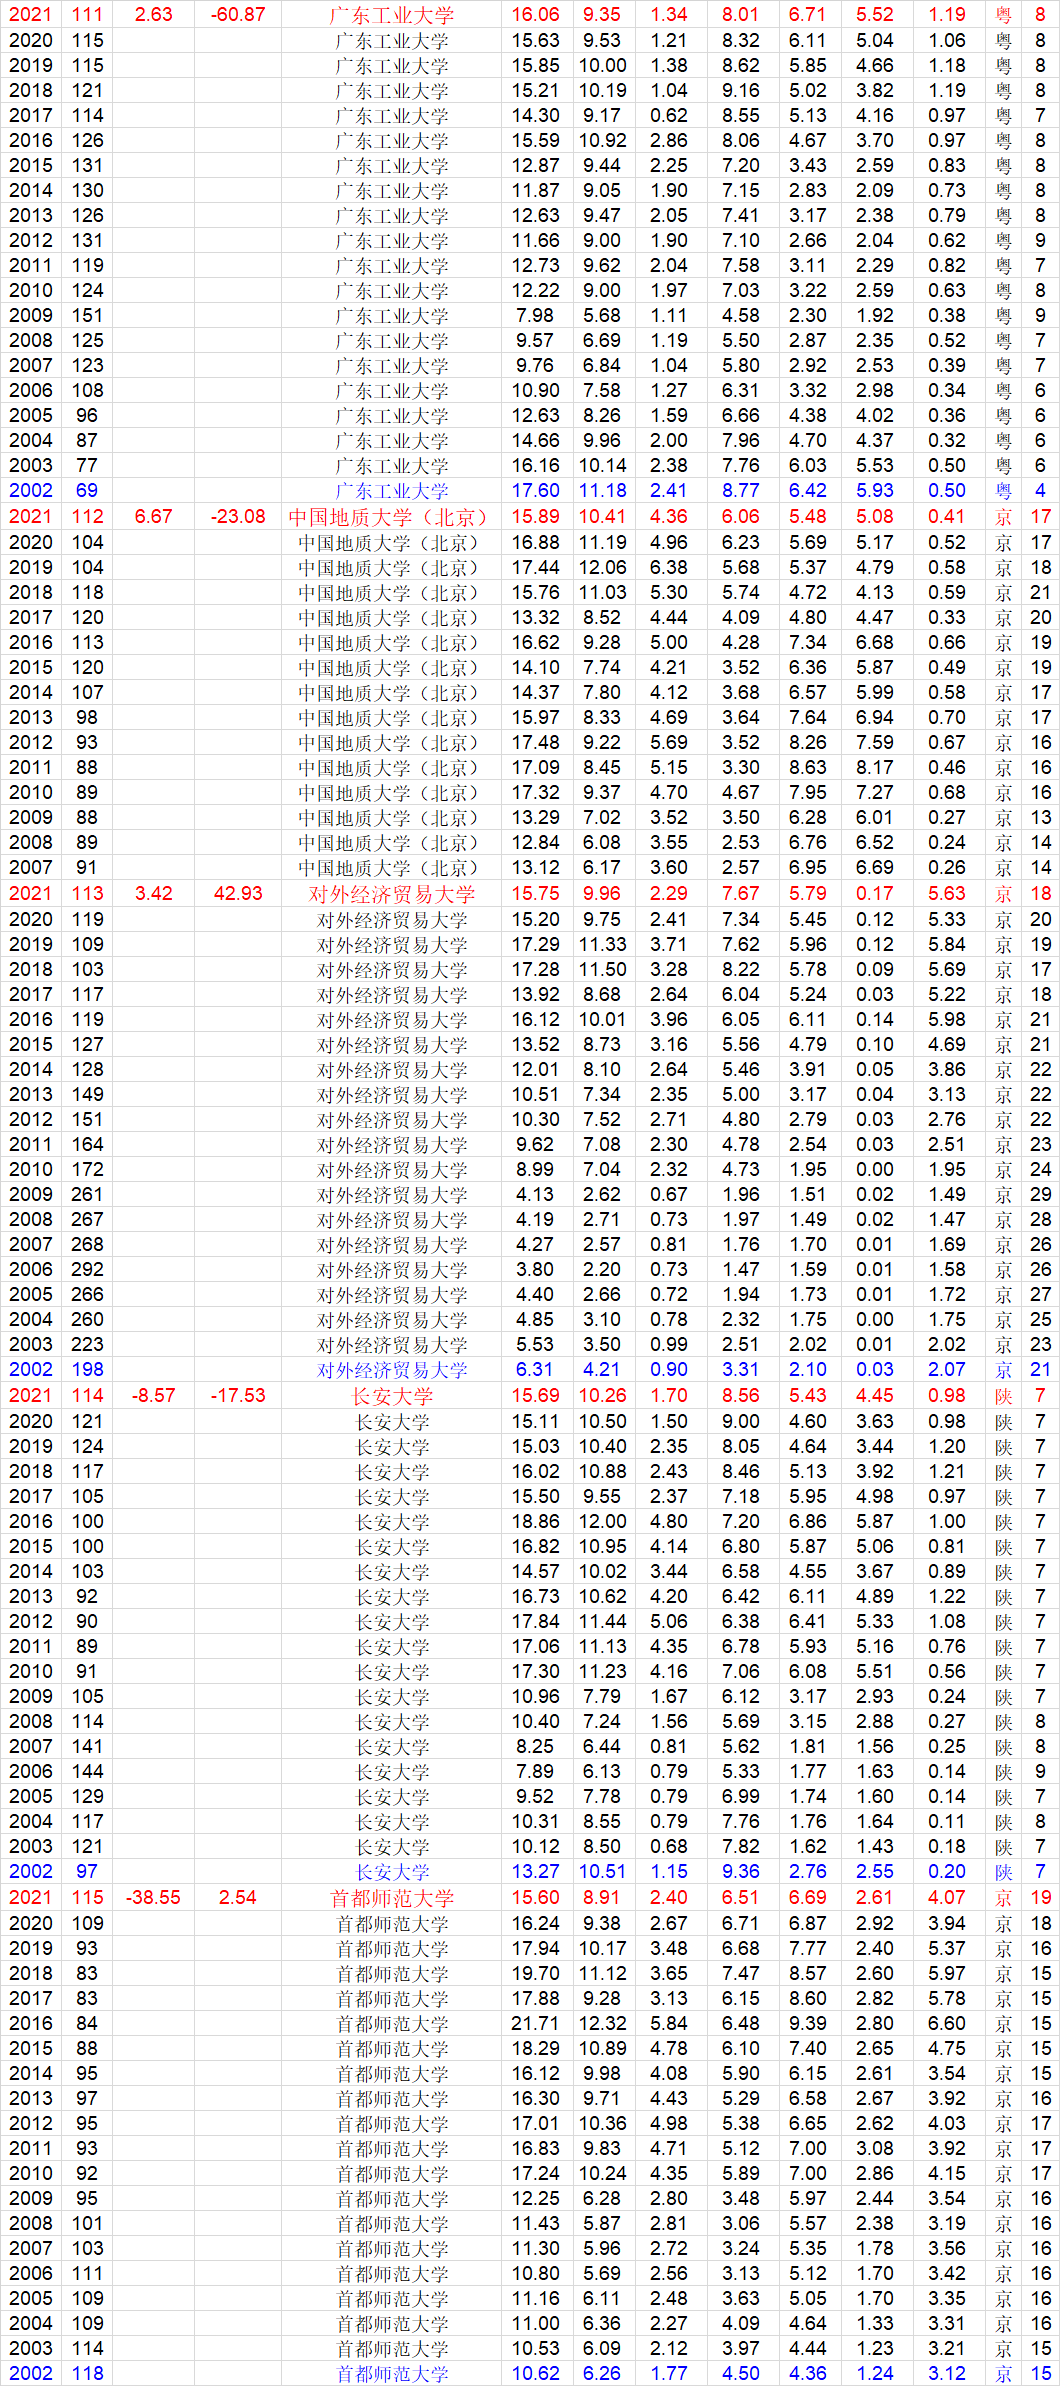Click 6.67 value in 中国地质大学（北京） 2021 row
Image resolution: width=1060 pixels, height=2386 pixels.
(153, 517)
